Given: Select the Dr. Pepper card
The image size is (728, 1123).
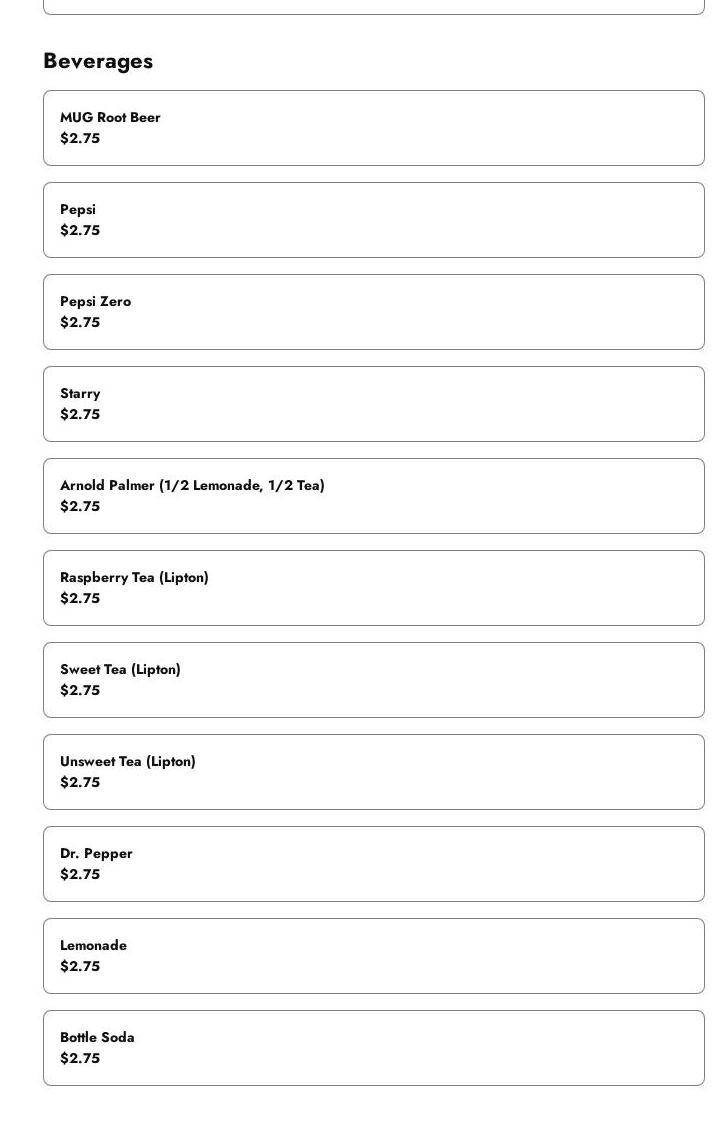Looking at the screenshot, I should coord(373,864).
